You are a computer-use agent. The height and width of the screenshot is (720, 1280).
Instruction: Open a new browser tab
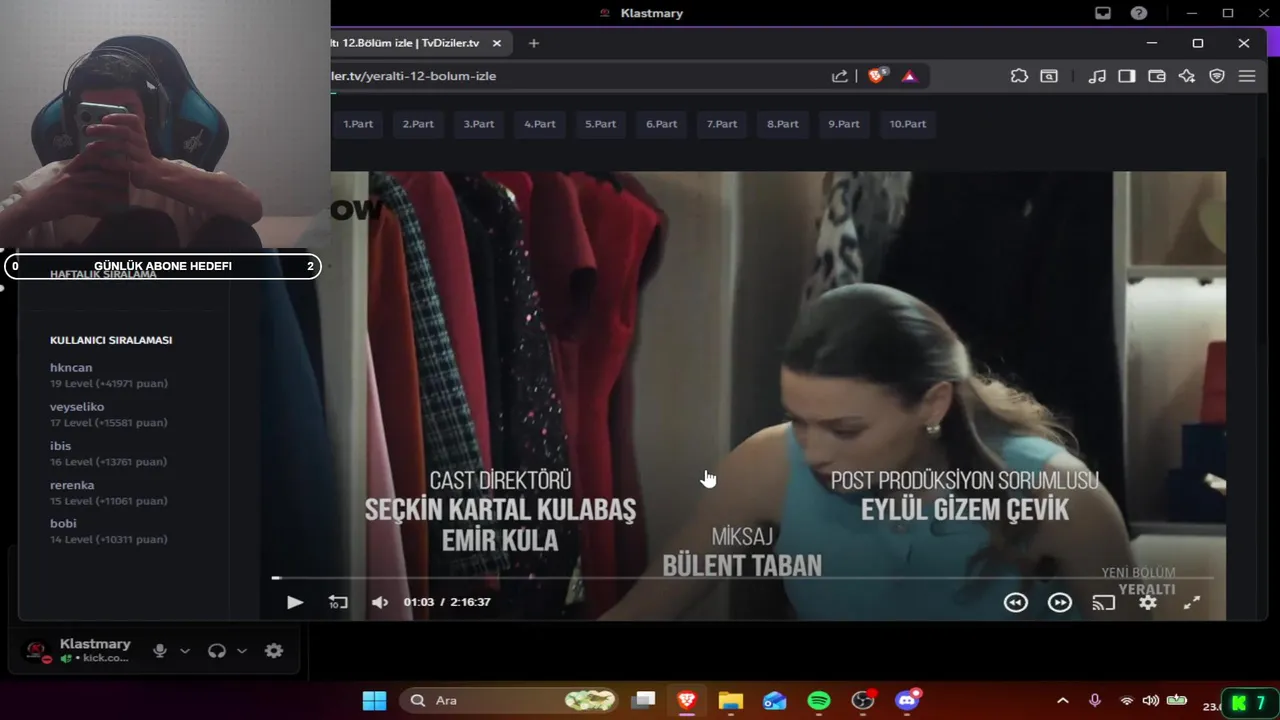(534, 43)
